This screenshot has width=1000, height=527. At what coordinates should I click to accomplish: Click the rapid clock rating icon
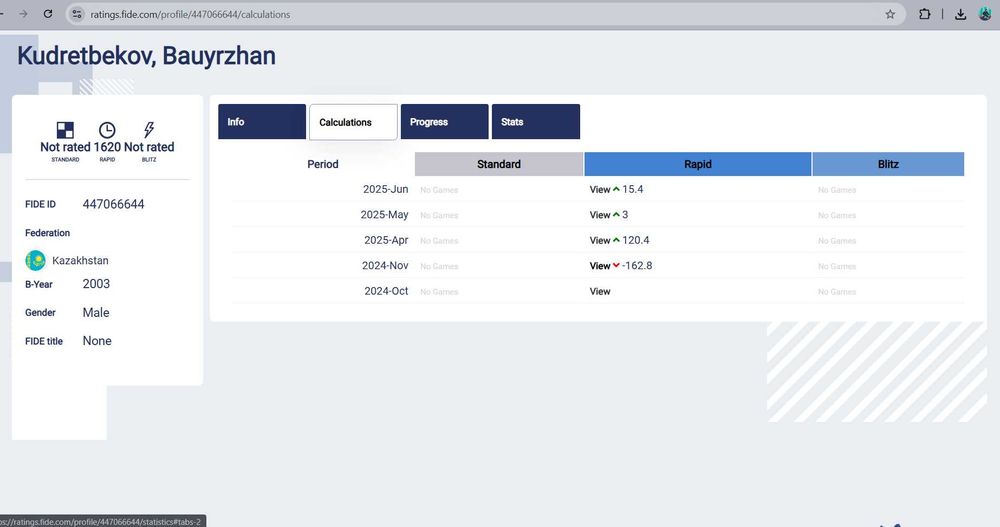point(107,130)
